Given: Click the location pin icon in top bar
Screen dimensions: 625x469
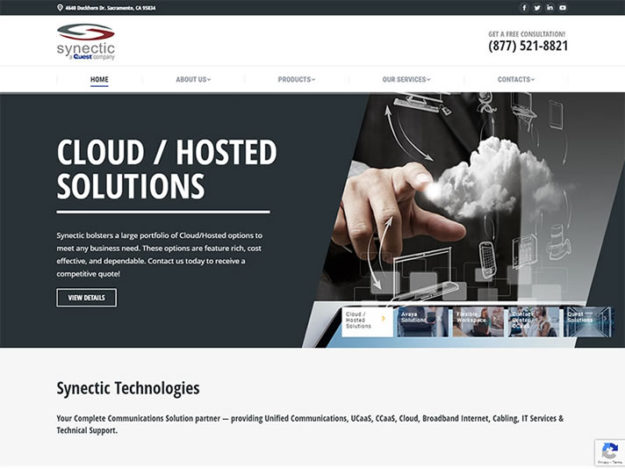Looking at the screenshot, I should (60, 8).
